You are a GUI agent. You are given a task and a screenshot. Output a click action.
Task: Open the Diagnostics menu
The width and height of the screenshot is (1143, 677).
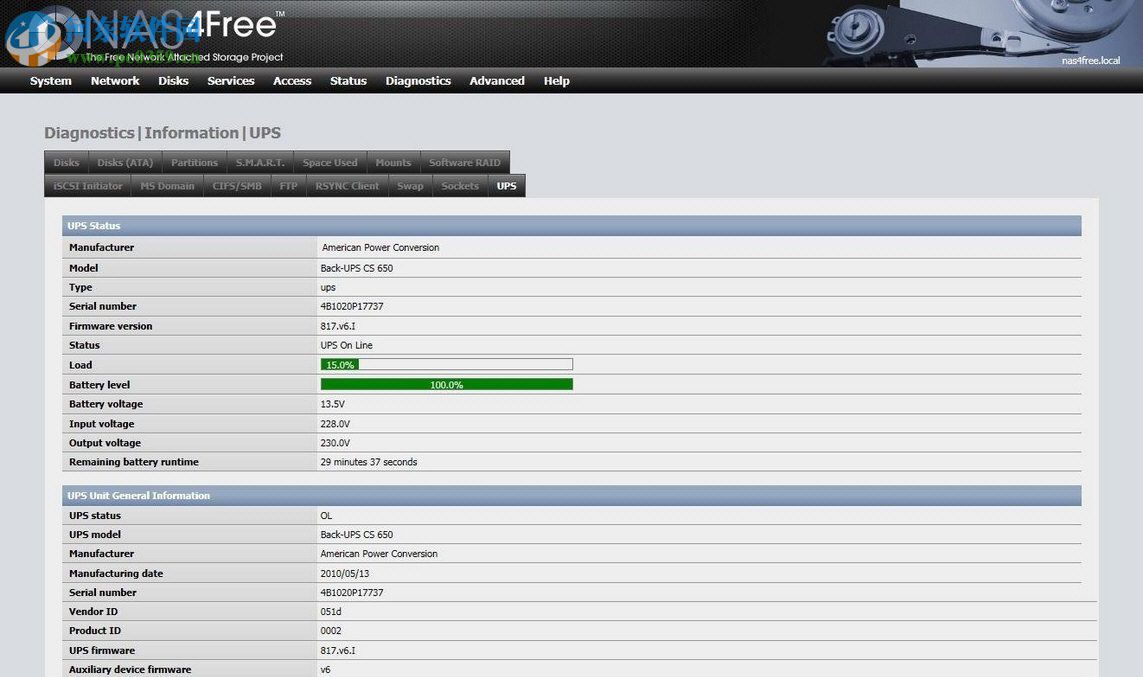(418, 81)
